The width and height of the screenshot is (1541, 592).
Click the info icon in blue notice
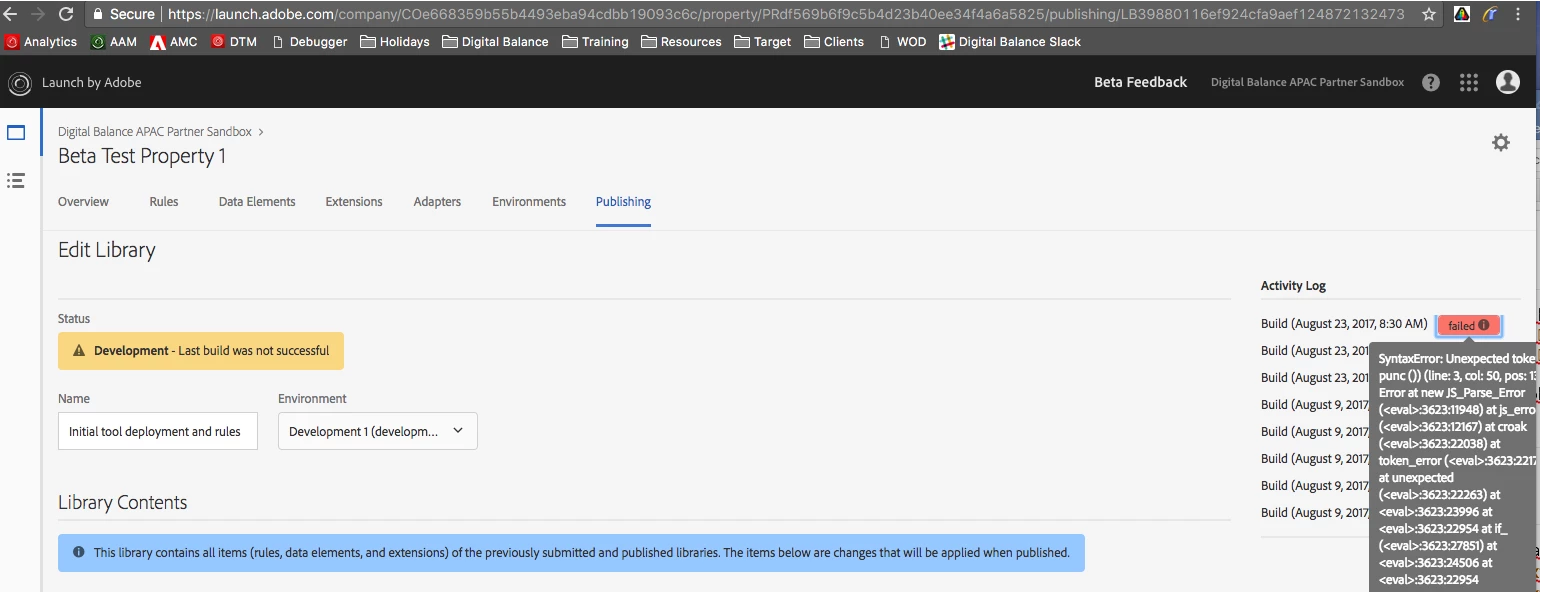click(x=79, y=552)
